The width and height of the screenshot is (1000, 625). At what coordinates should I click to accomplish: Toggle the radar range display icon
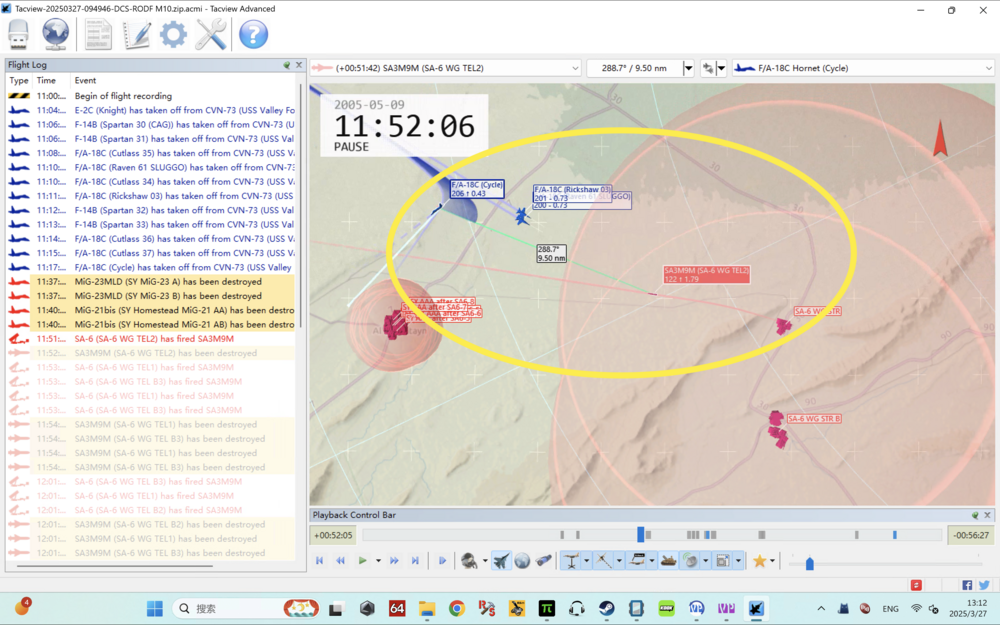pyautogui.click(x=690, y=561)
